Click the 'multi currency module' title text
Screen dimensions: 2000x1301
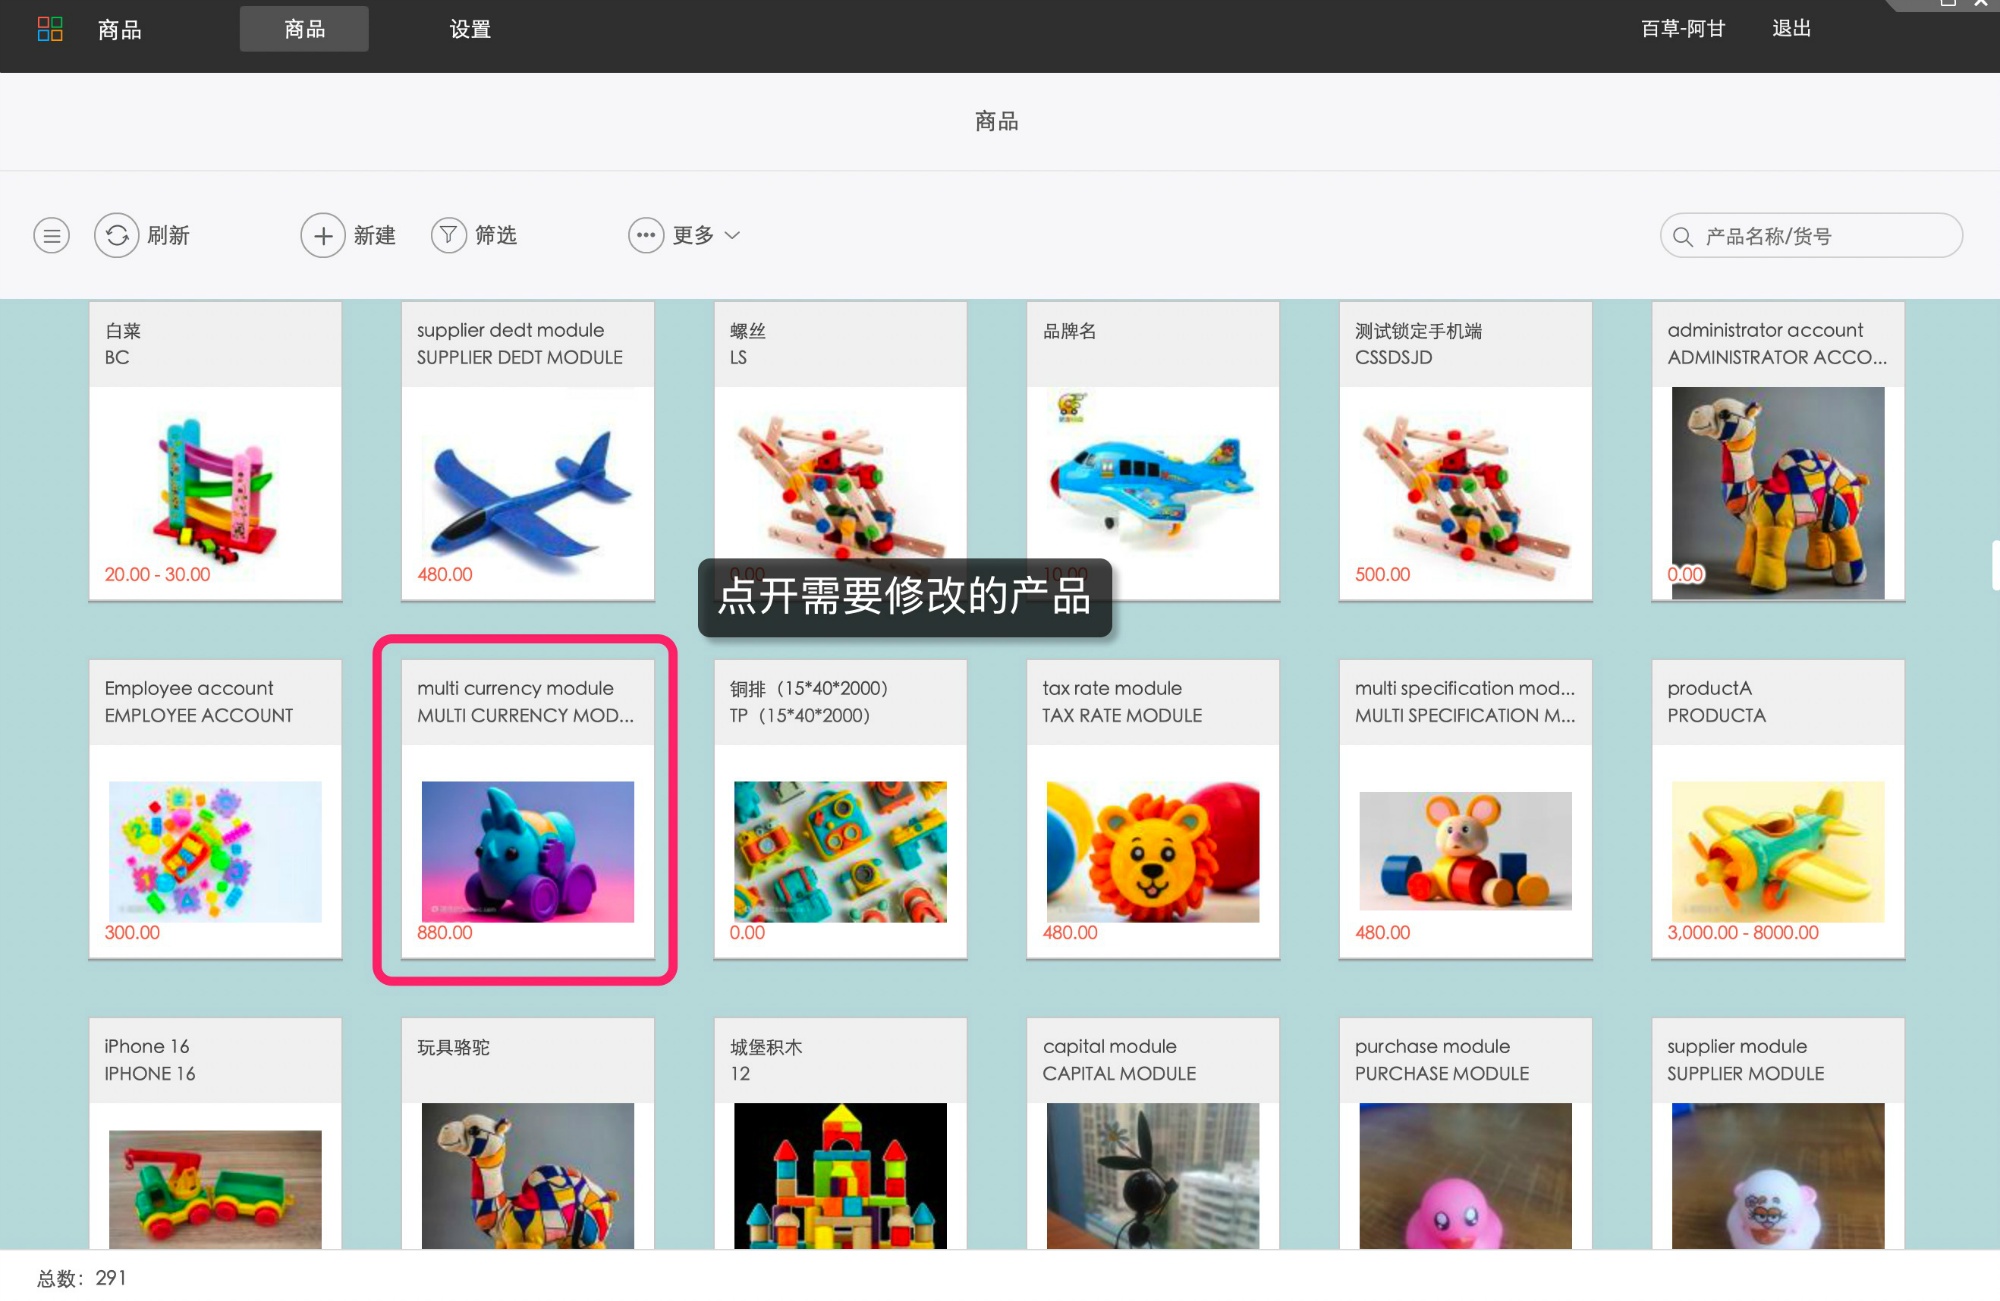515,689
